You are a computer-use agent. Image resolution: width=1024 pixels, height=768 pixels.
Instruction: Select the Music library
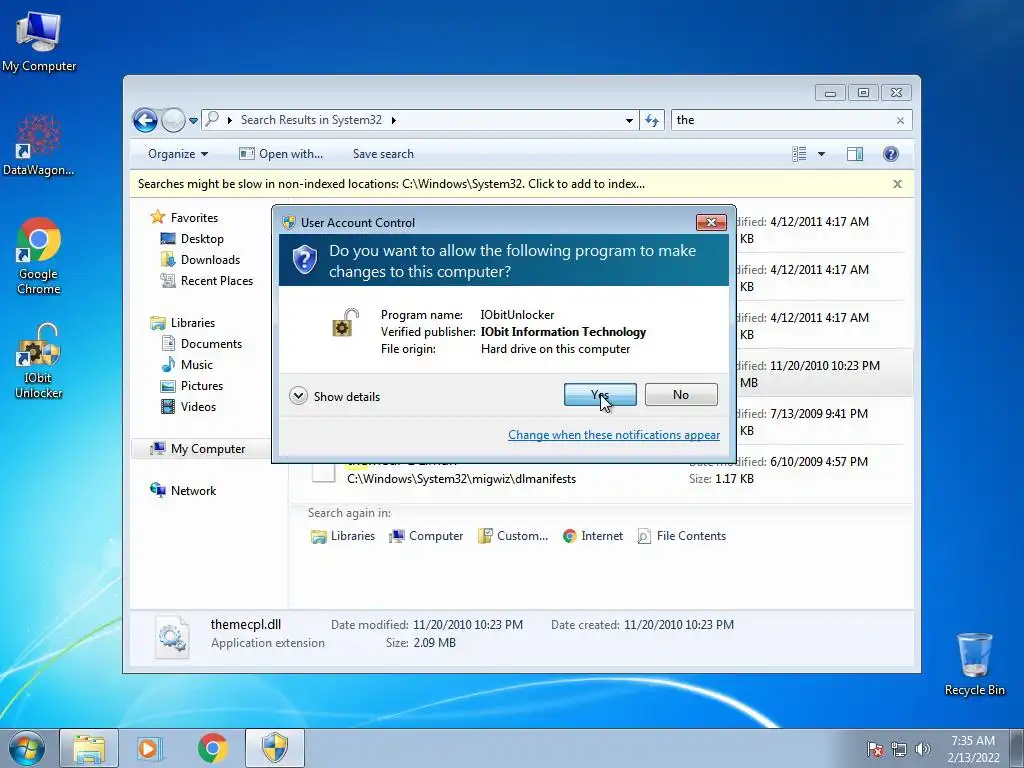tap(187, 364)
